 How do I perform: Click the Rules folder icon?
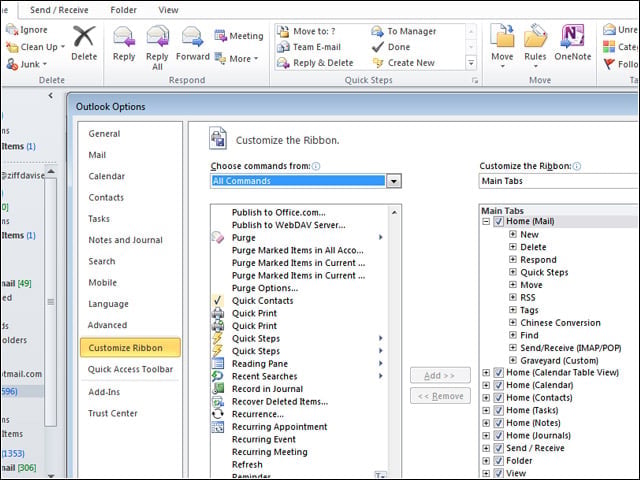tap(535, 36)
